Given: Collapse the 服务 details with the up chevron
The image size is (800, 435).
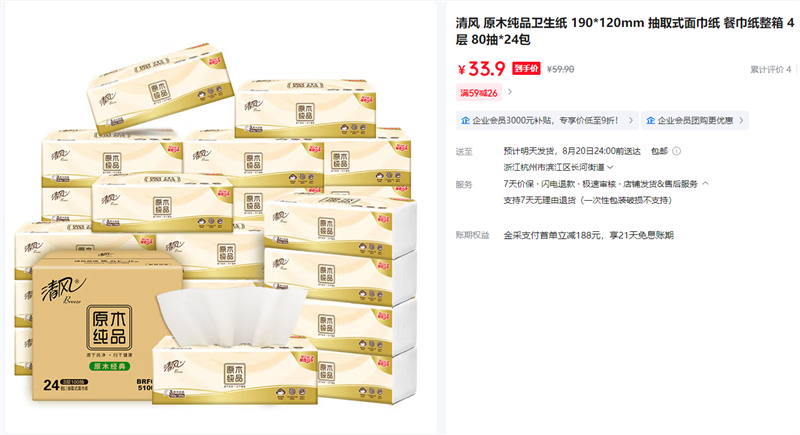Looking at the screenshot, I should click(x=705, y=184).
